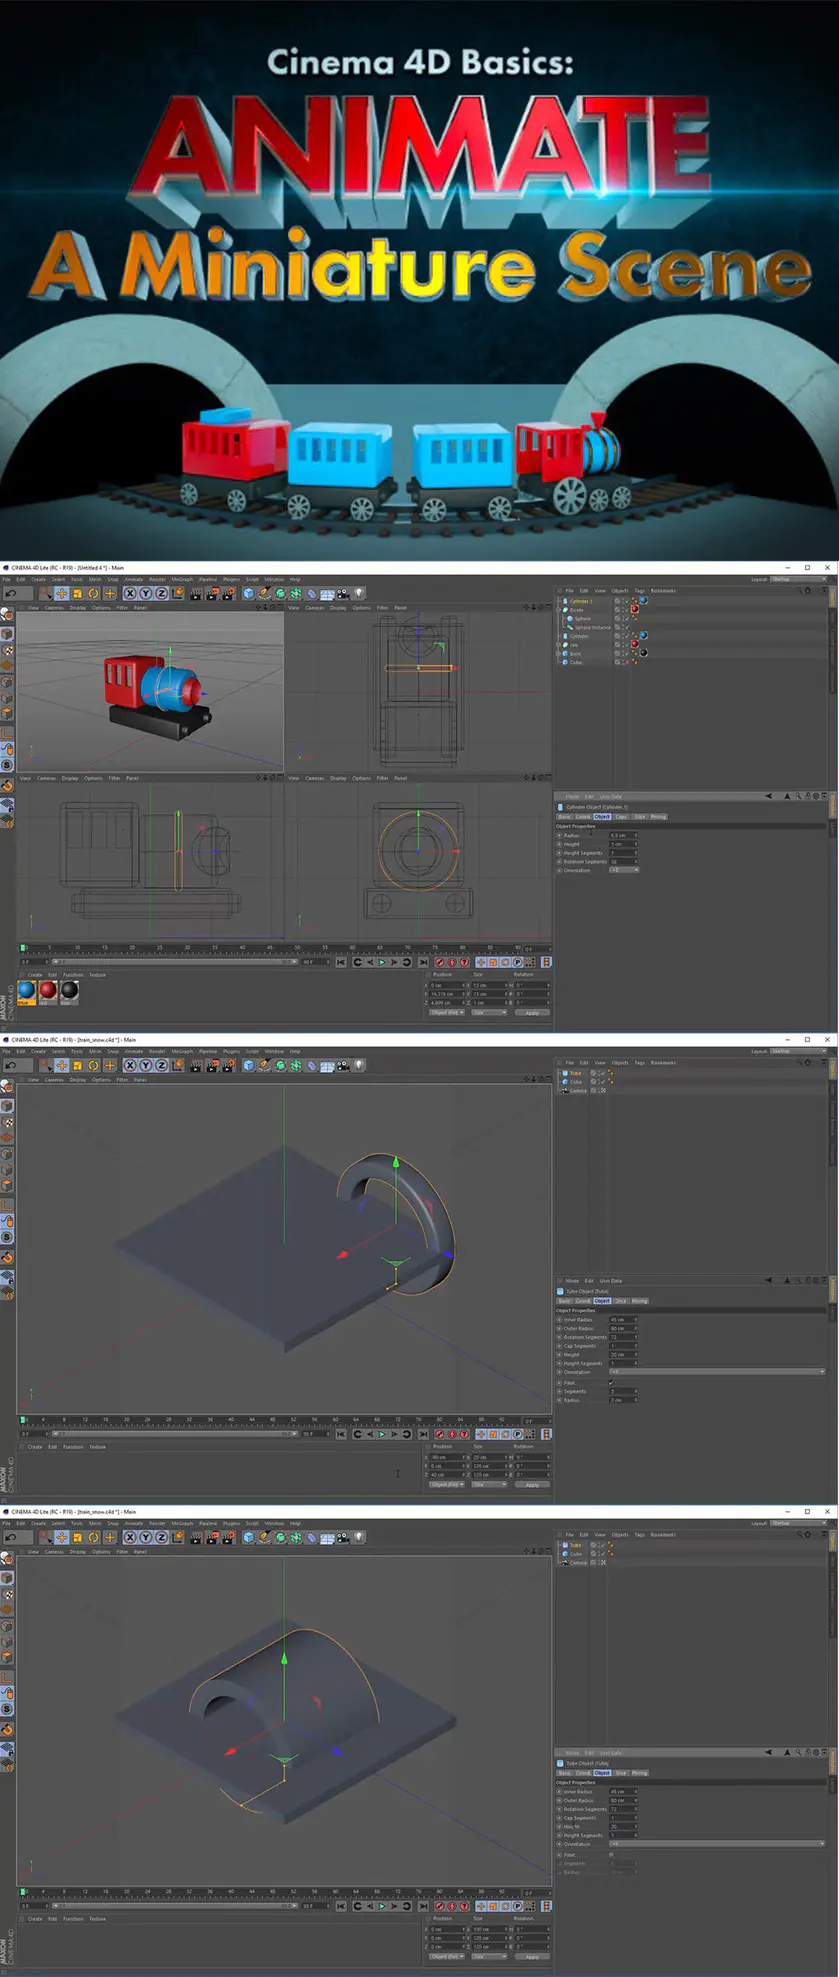Toggle X axis lock in Untitled 4 window
The image size is (839, 1977).
coord(130,593)
